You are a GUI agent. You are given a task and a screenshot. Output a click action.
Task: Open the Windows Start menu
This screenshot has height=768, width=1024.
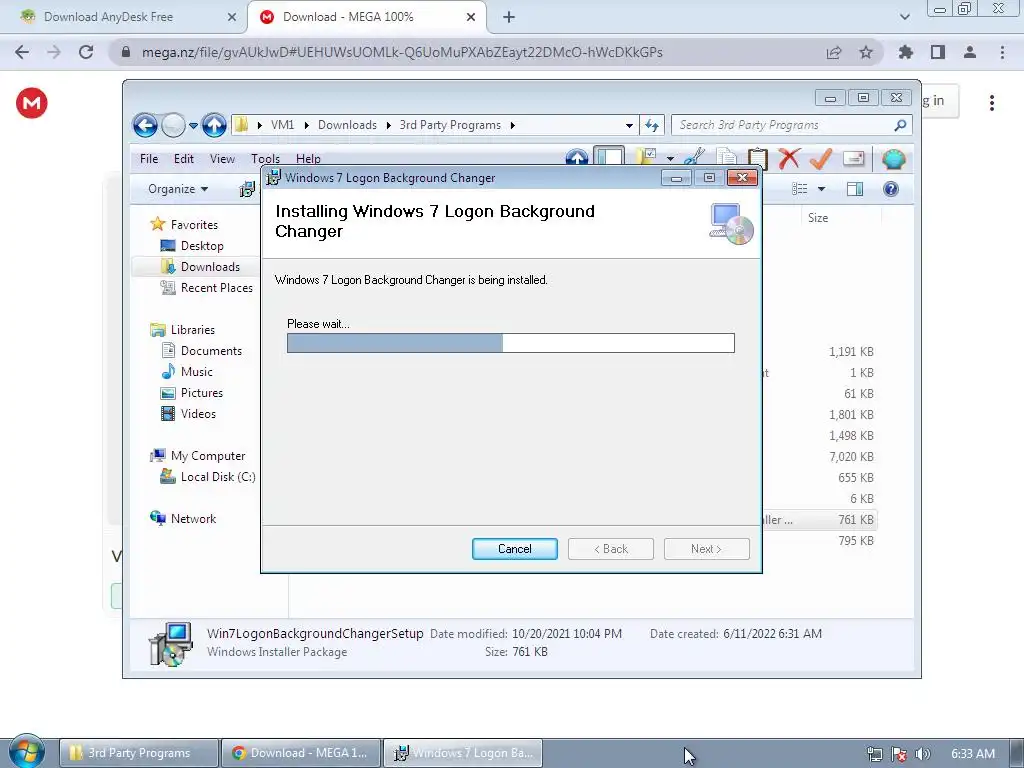(26, 752)
